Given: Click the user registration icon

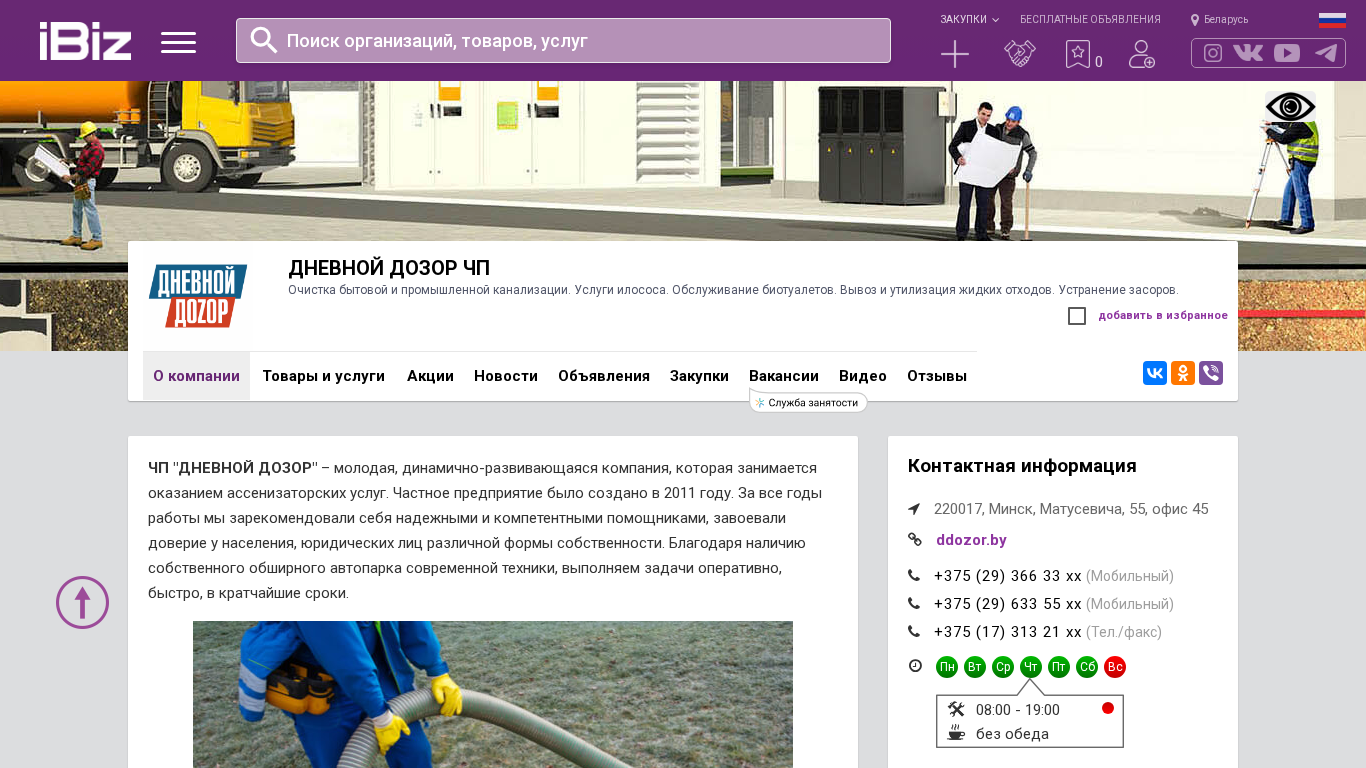Looking at the screenshot, I should pos(1142,54).
